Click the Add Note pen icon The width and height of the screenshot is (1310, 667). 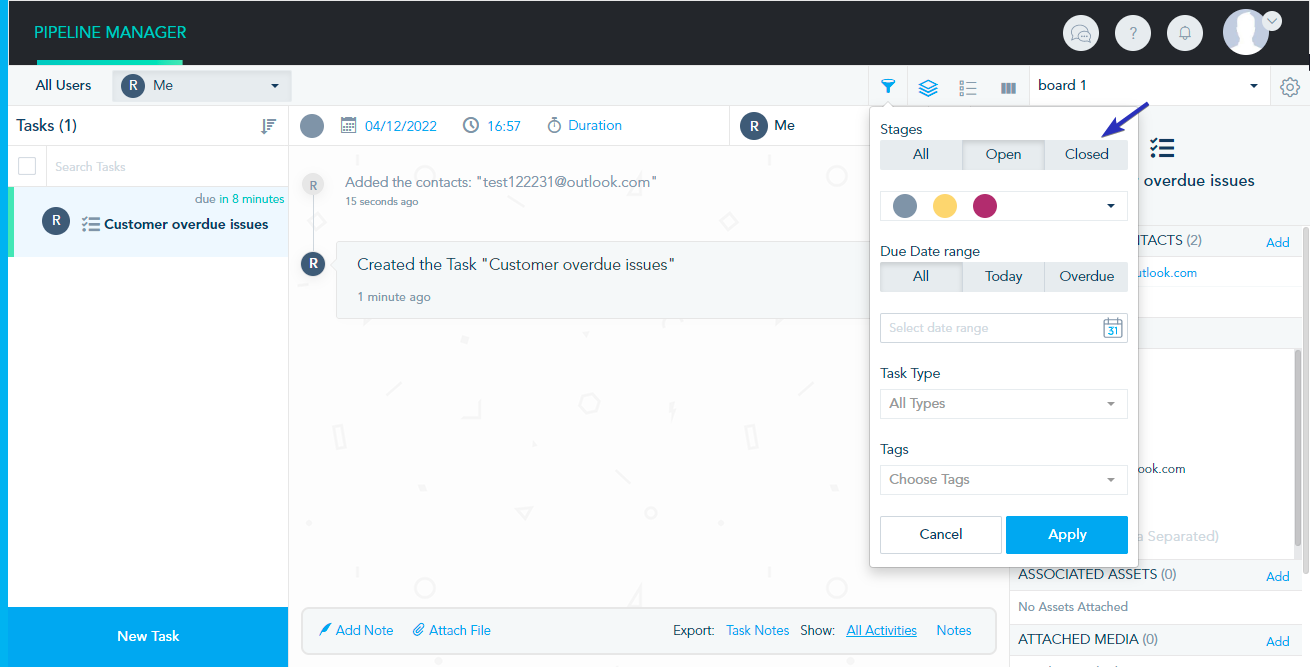click(325, 630)
